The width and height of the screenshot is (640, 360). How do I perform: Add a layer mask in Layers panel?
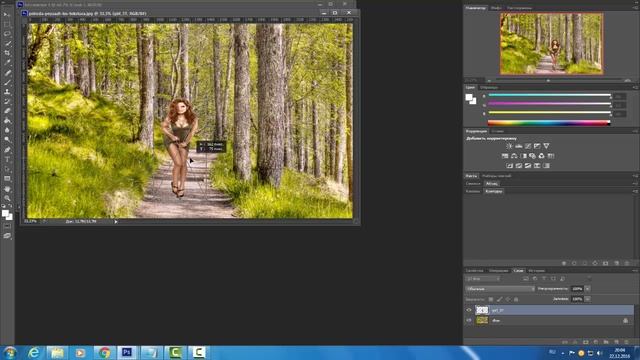[585, 342]
